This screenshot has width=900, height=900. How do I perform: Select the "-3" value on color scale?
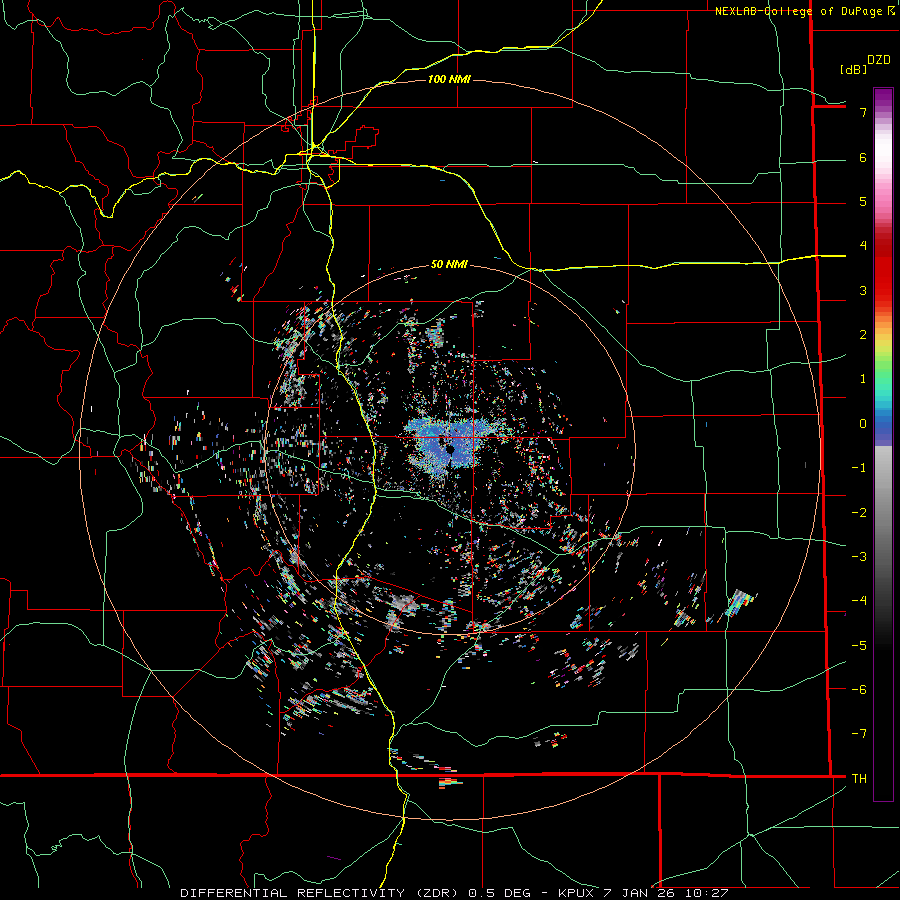859,557
